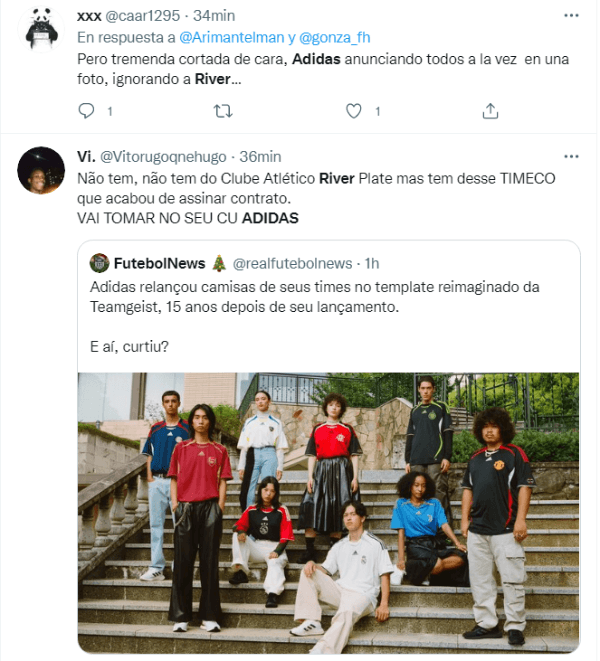Open the 34min timestamp on first tweet
Viewport: 600px width, 661px height.
[214, 16]
